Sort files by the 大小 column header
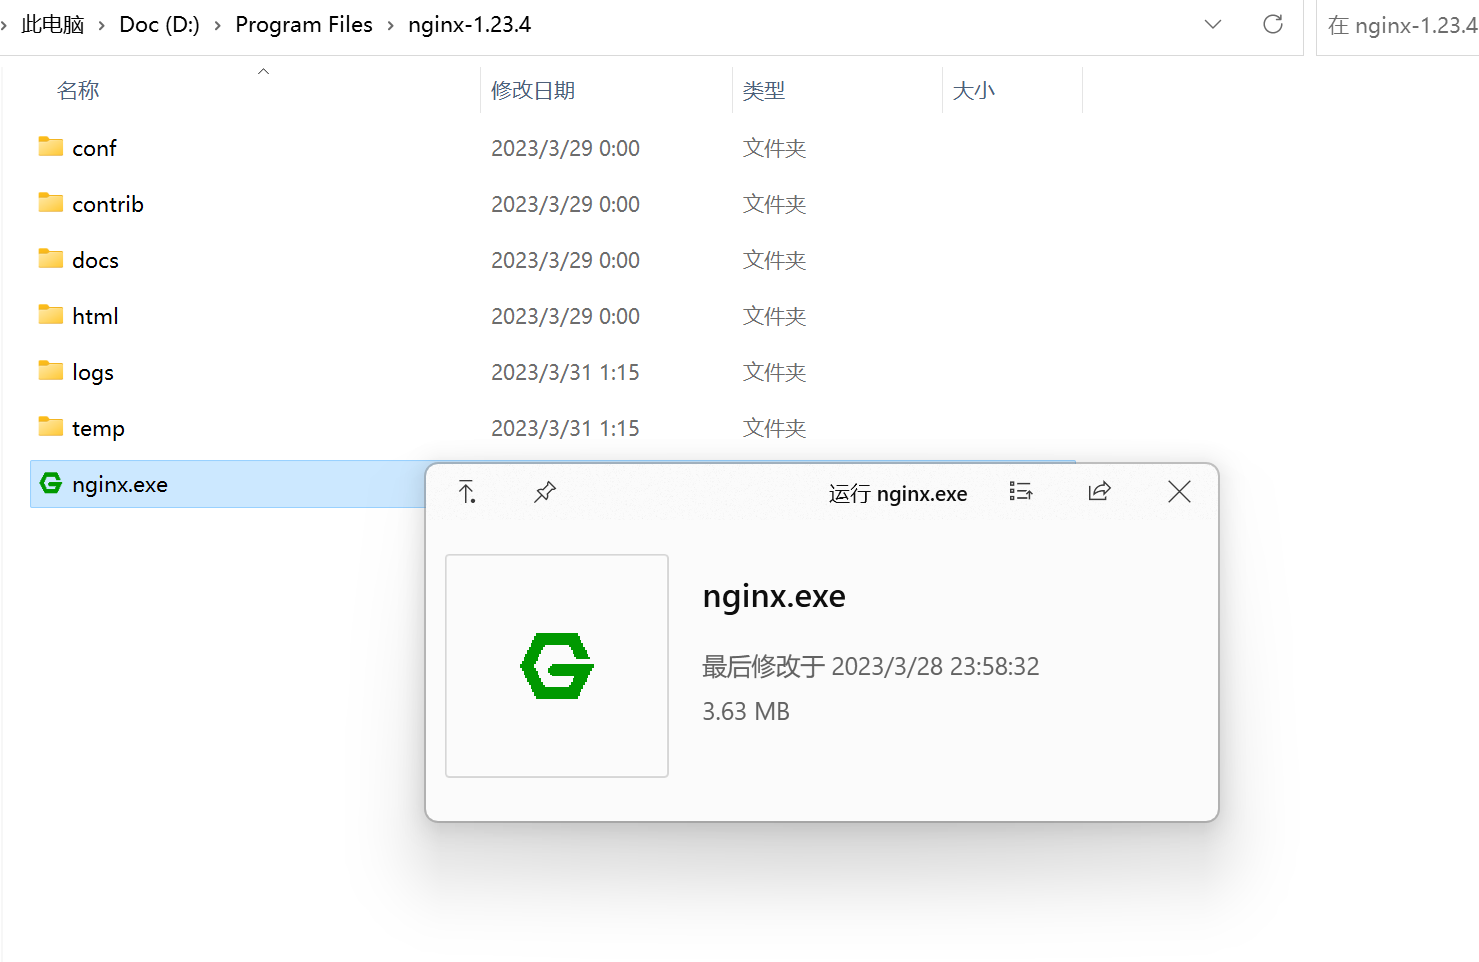Image resolution: width=1479 pixels, height=962 pixels. [x=975, y=89]
